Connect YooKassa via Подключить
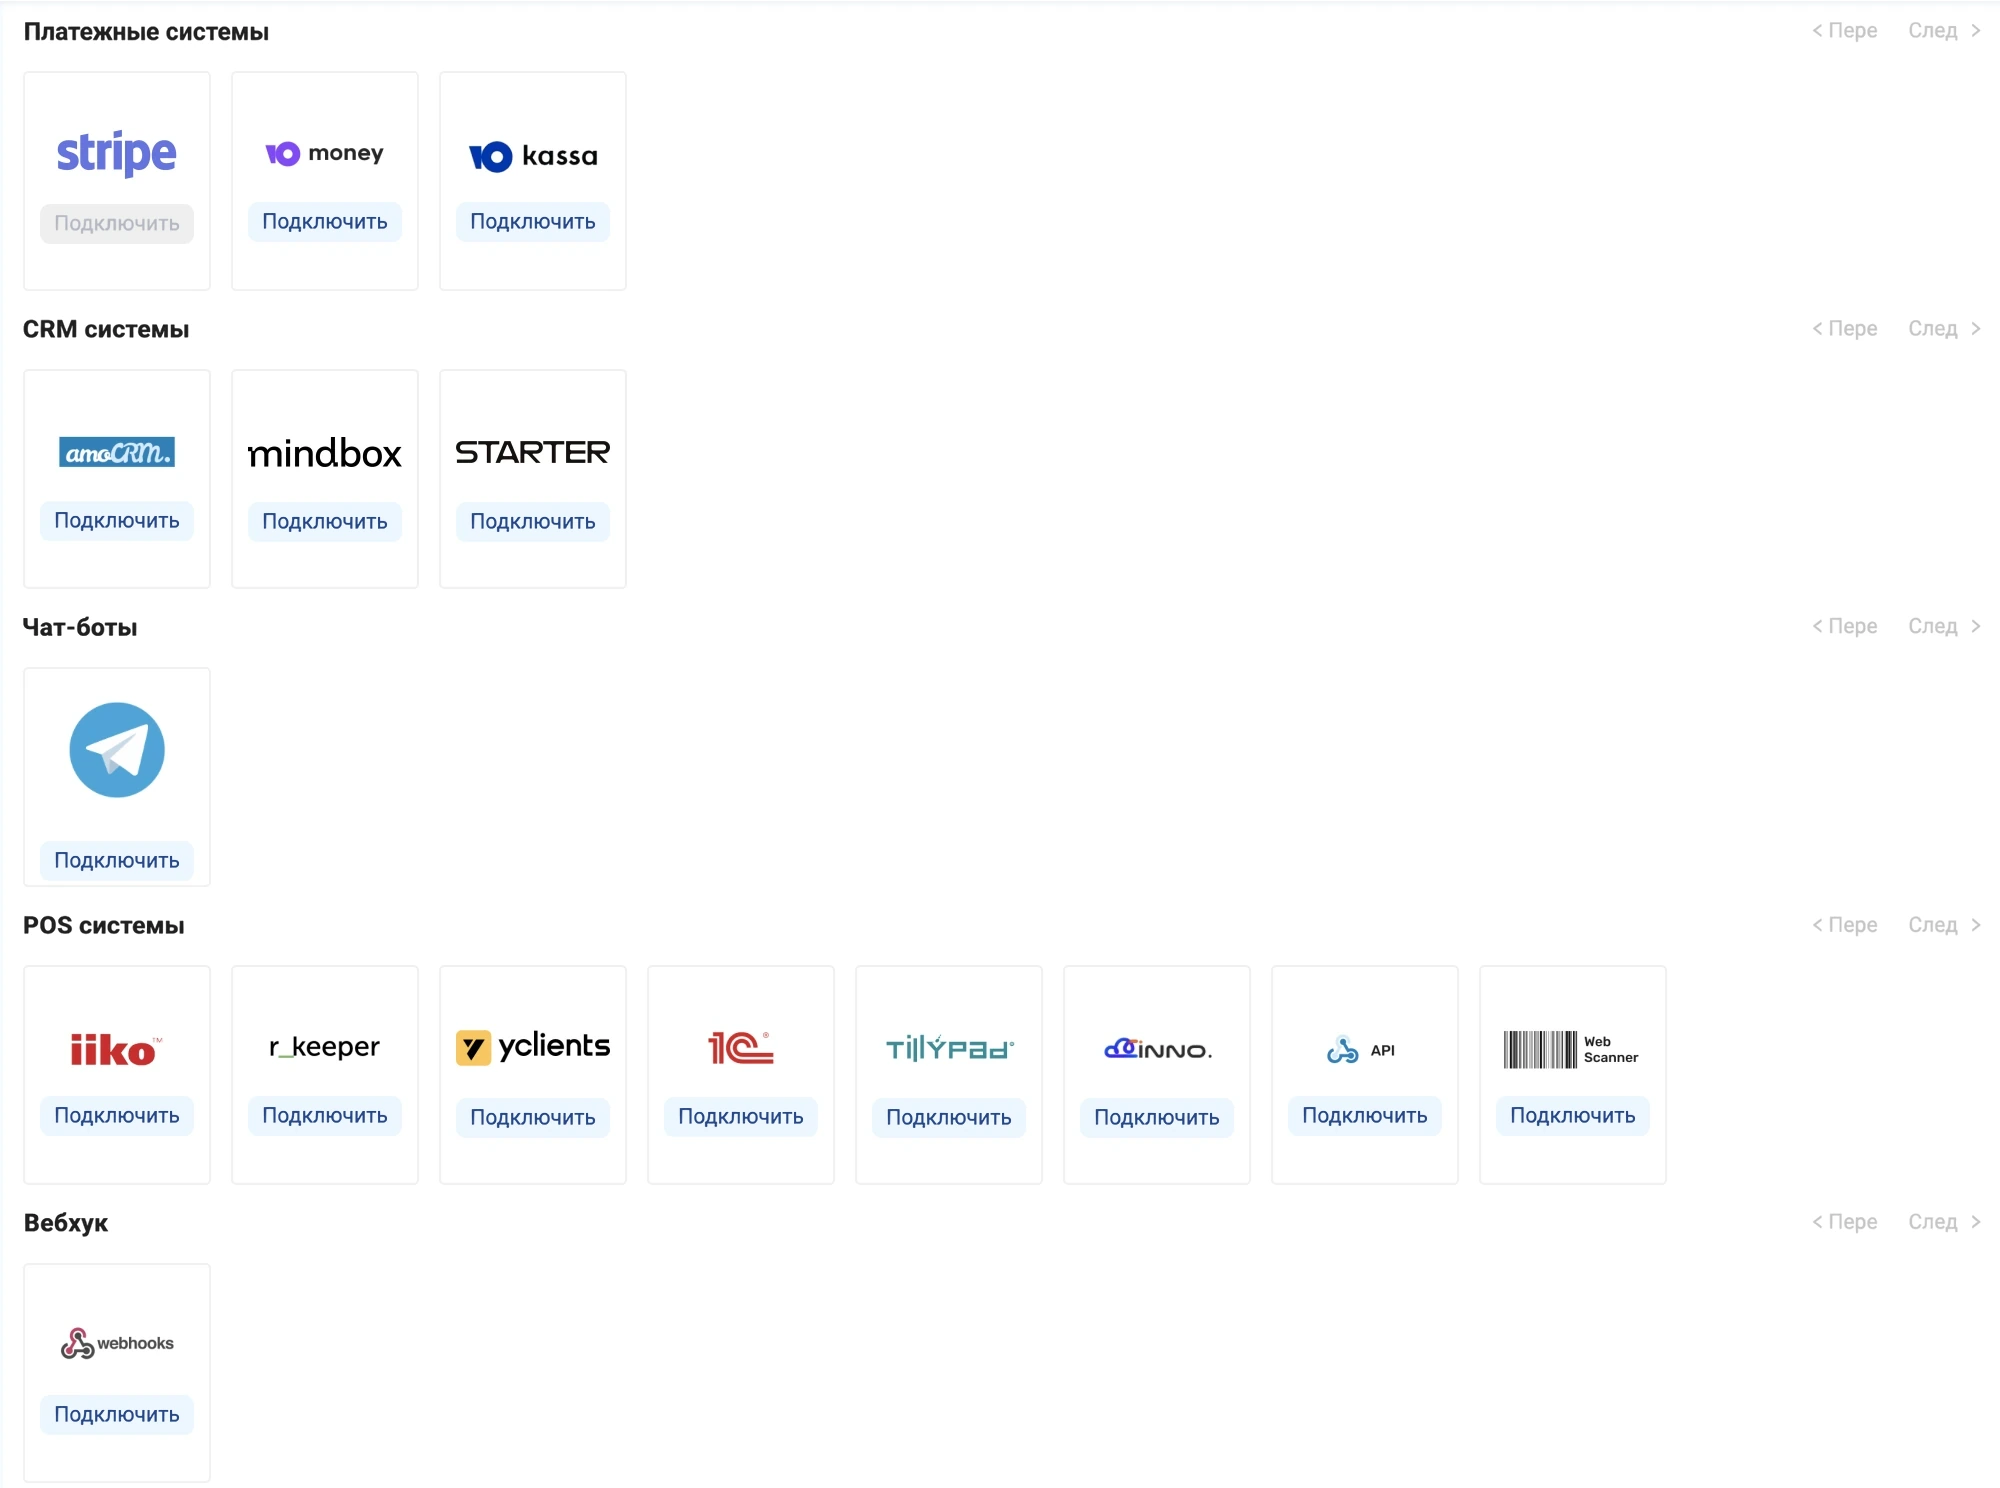 point(533,221)
